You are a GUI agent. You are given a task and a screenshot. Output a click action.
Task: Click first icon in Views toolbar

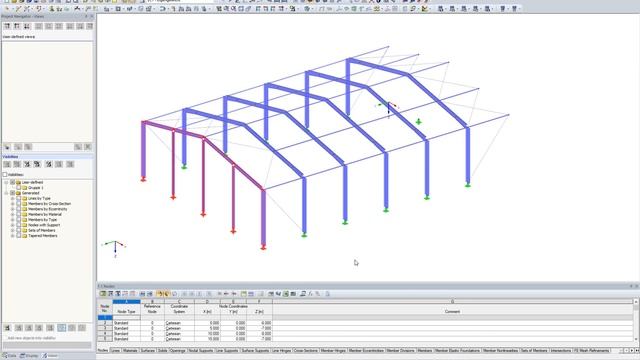point(7,26)
